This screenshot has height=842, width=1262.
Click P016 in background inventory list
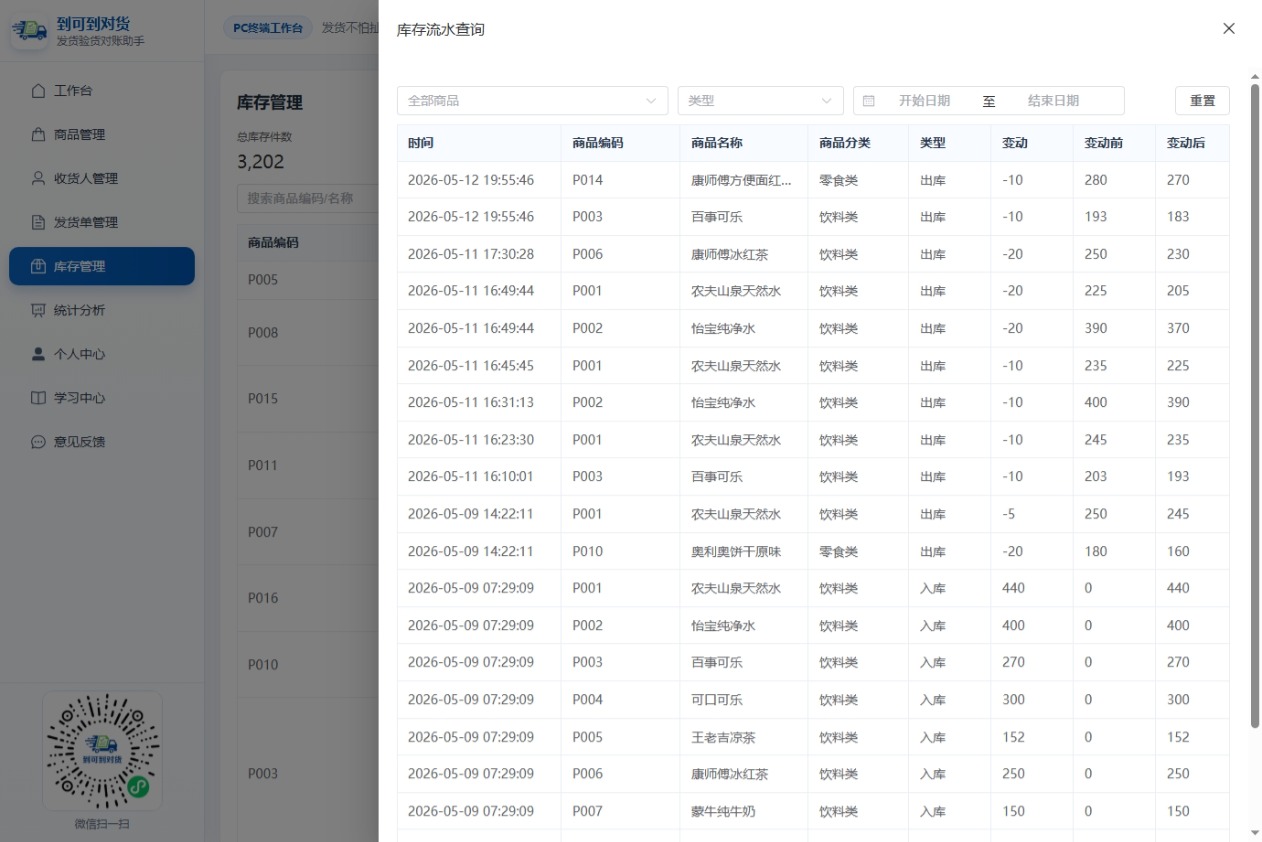point(263,598)
